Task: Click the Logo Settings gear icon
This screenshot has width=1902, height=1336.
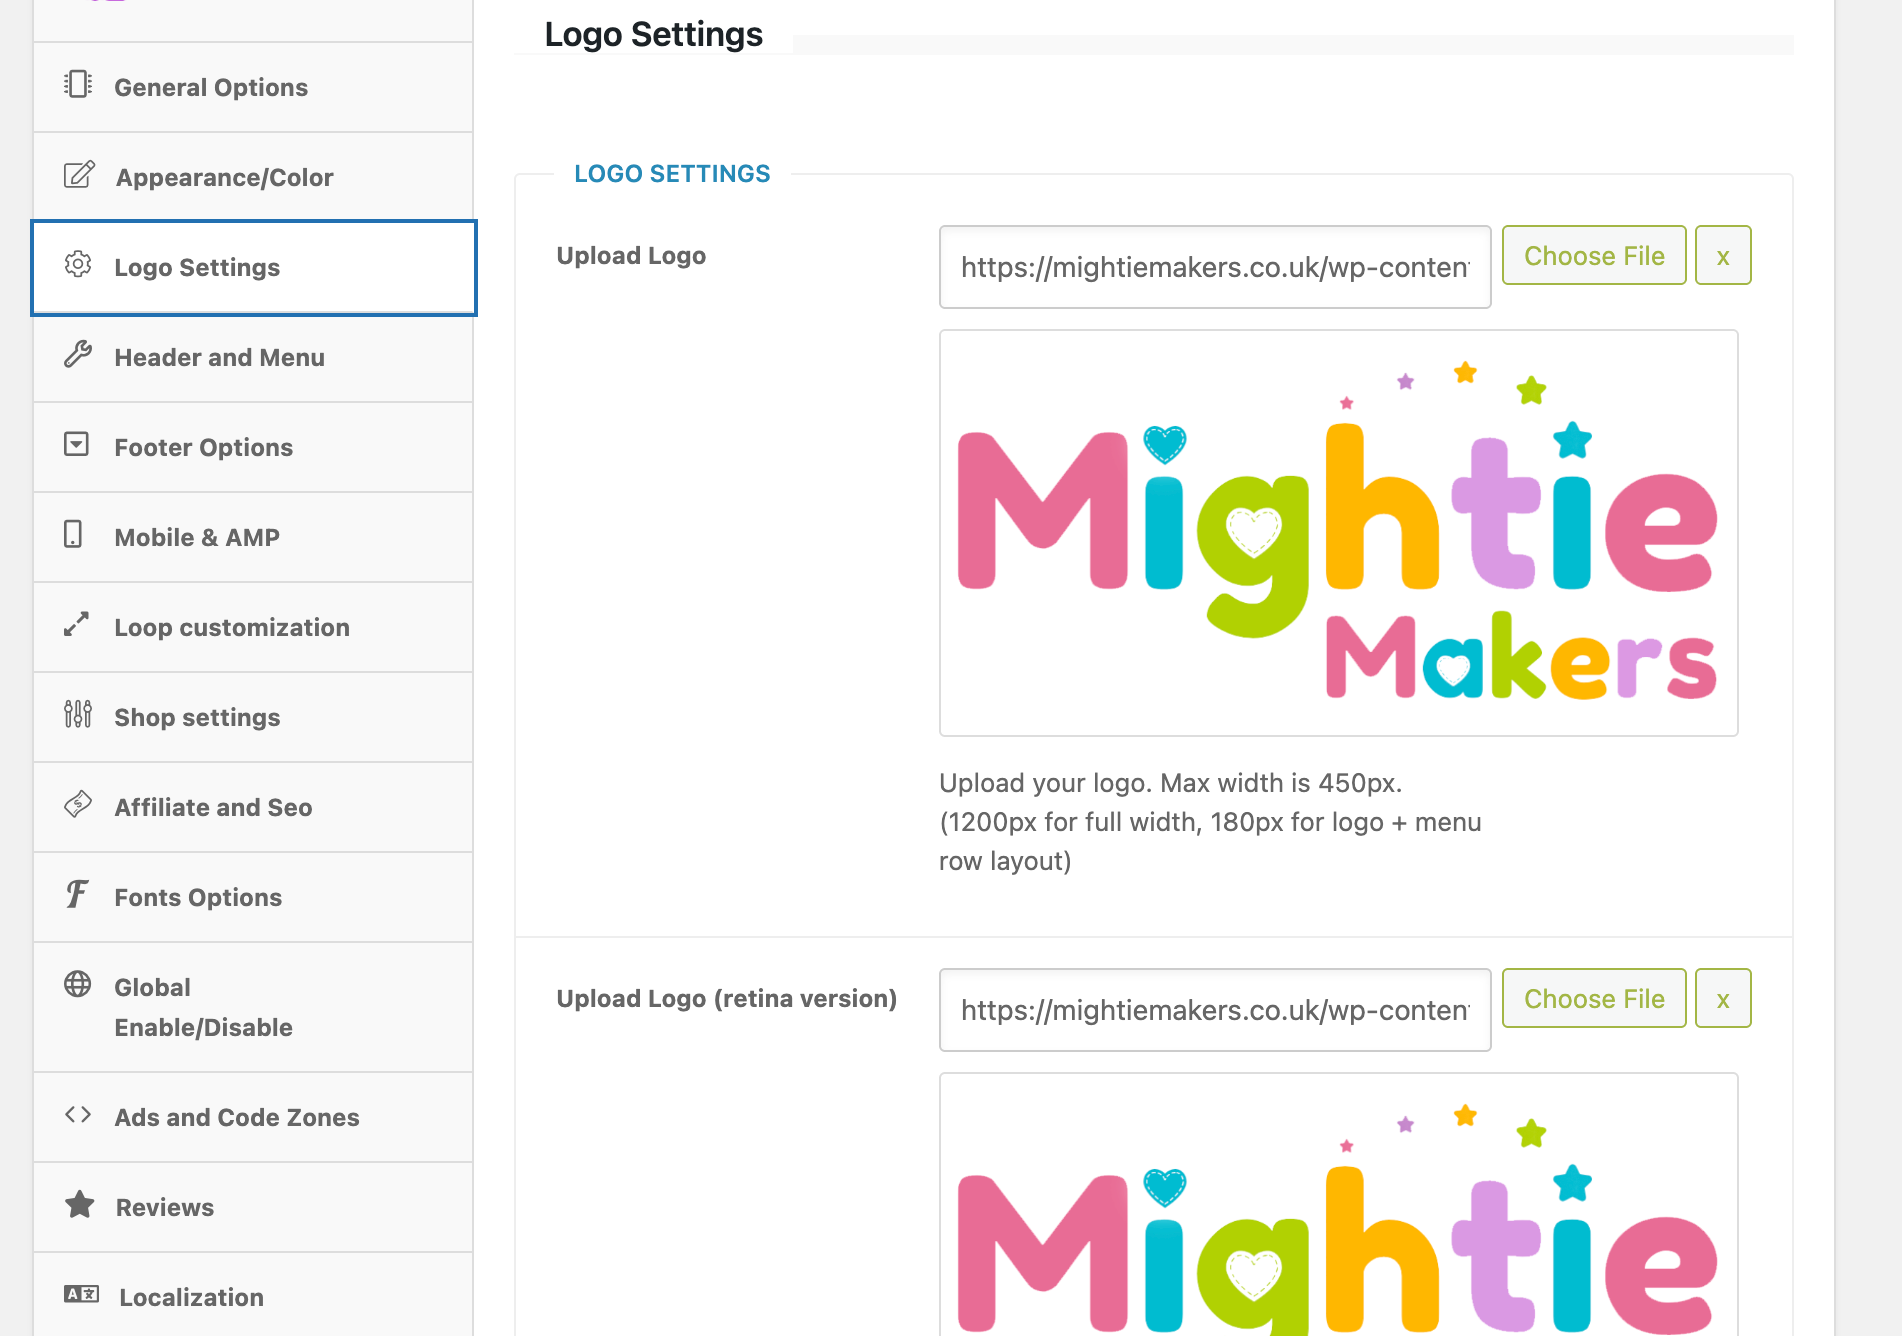Action: 78,264
